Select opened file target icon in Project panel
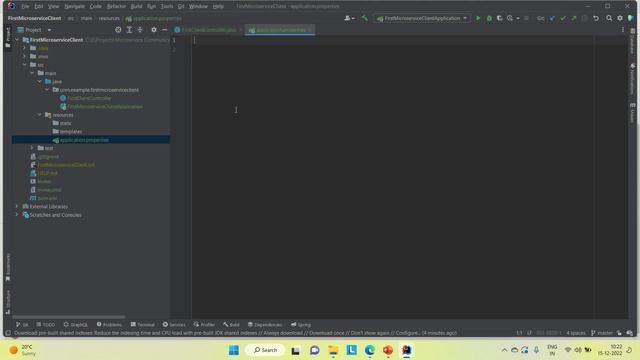The image size is (640, 360). coord(118,30)
